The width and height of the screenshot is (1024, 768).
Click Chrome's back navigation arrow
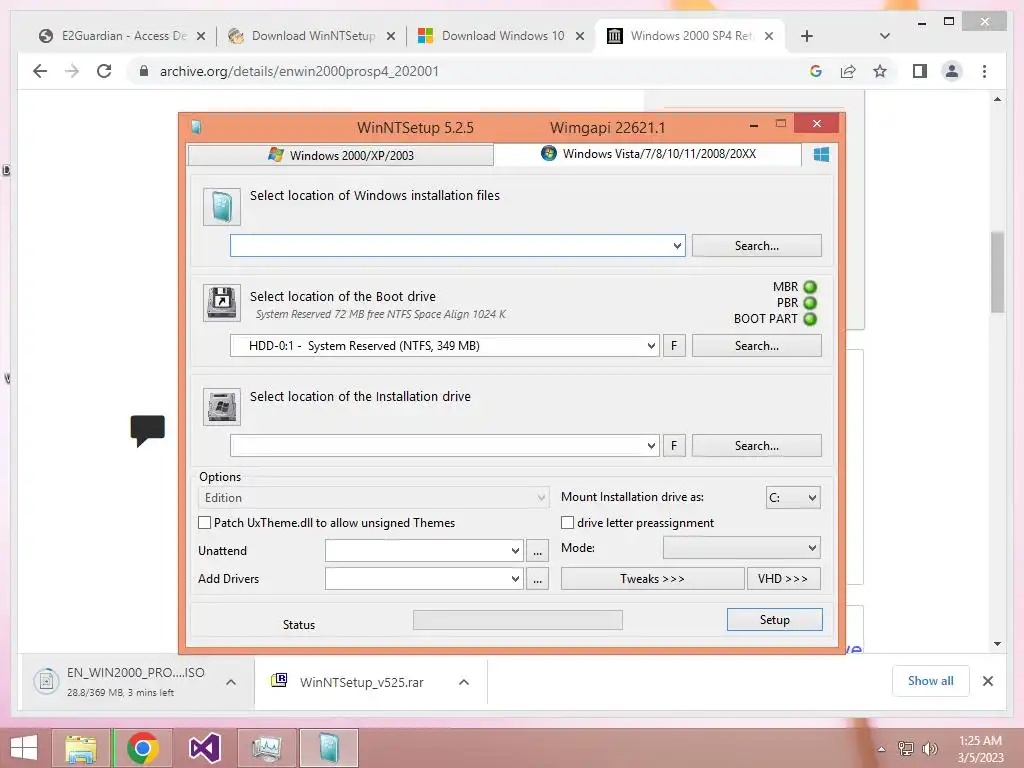(40, 71)
